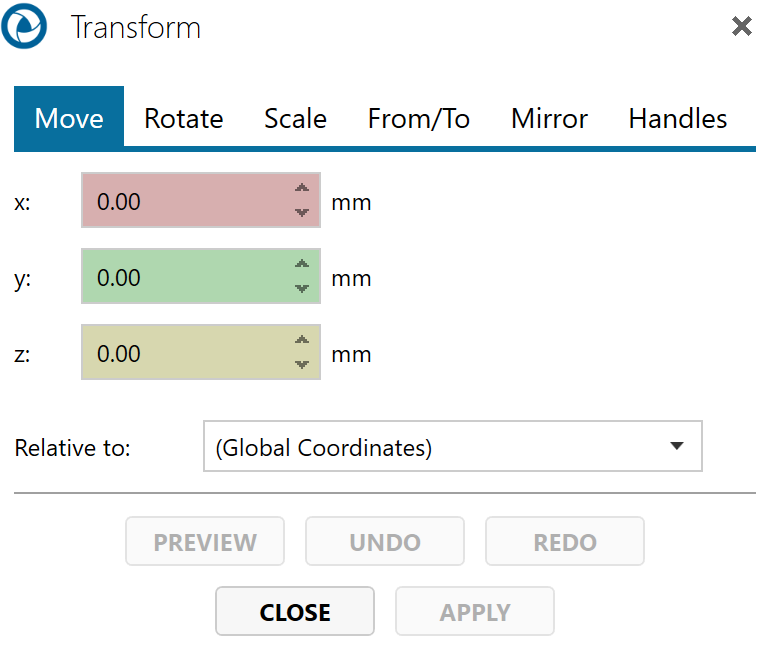771x655 pixels.
Task: Click the APPLY button
Action: tap(475, 612)
